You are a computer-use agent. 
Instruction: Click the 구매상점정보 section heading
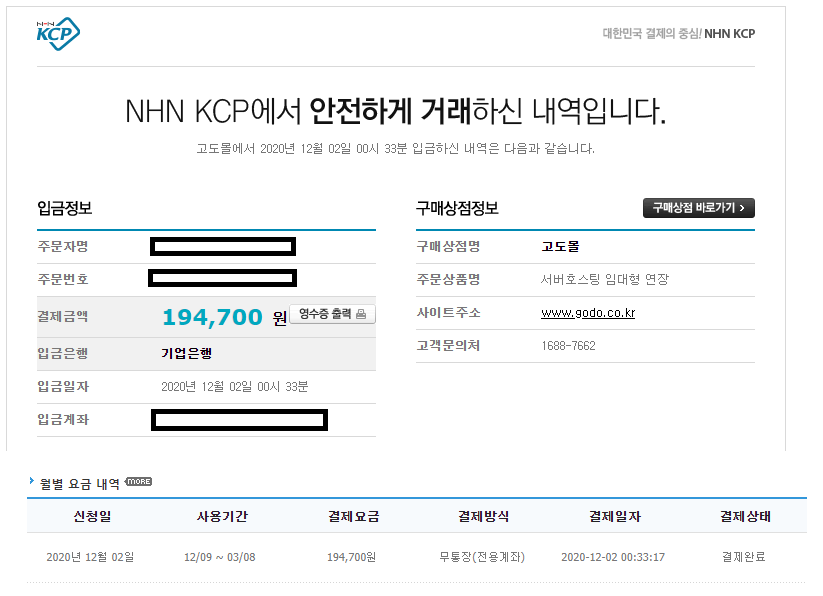pyautogui.click(x=457, y=208)
